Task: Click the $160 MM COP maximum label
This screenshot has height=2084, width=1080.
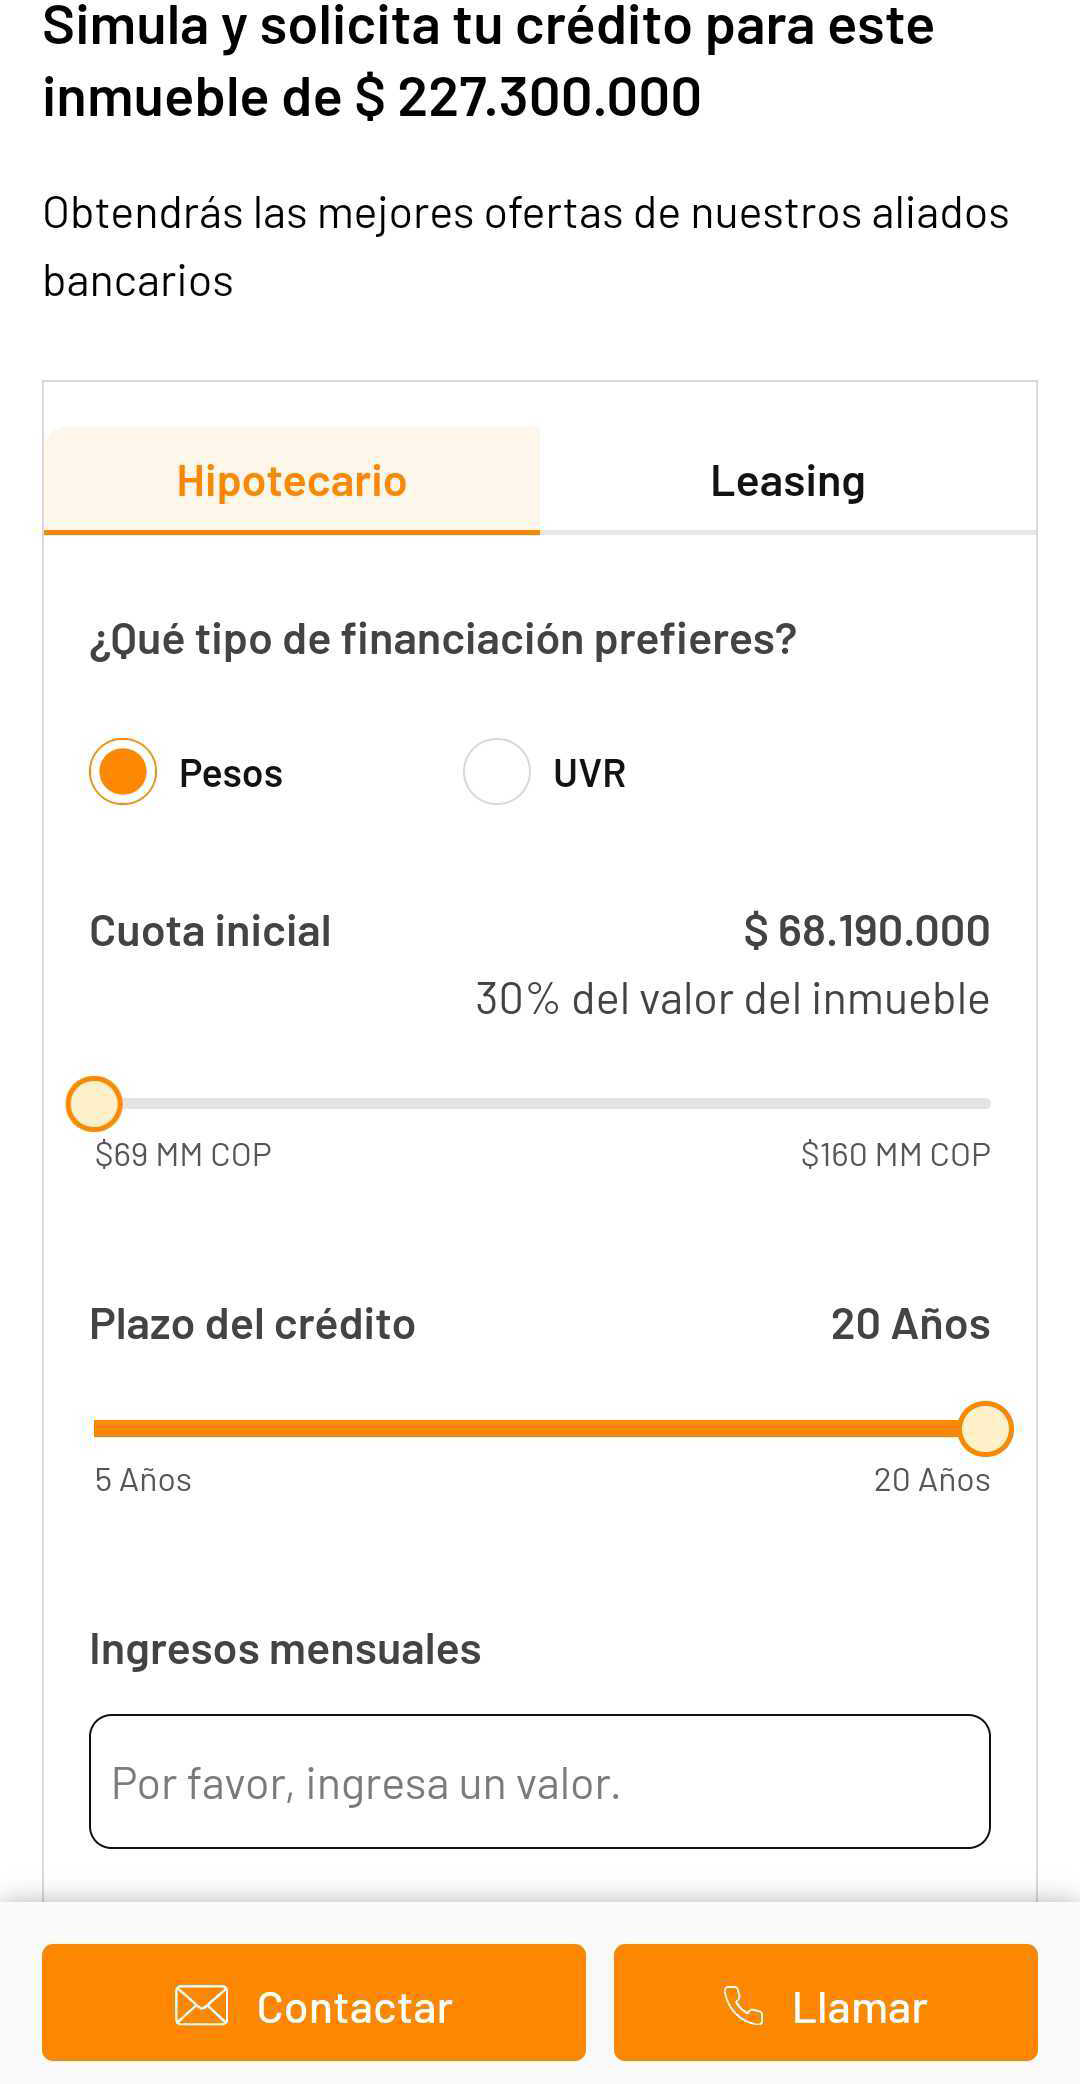Action: [x=895, y=1154]
